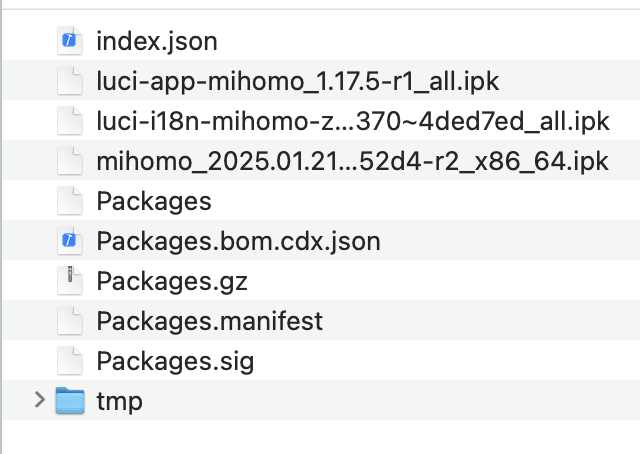640x454 pixels.
Task: Select the Packages.gz file name
Action: tap(171, 281)
